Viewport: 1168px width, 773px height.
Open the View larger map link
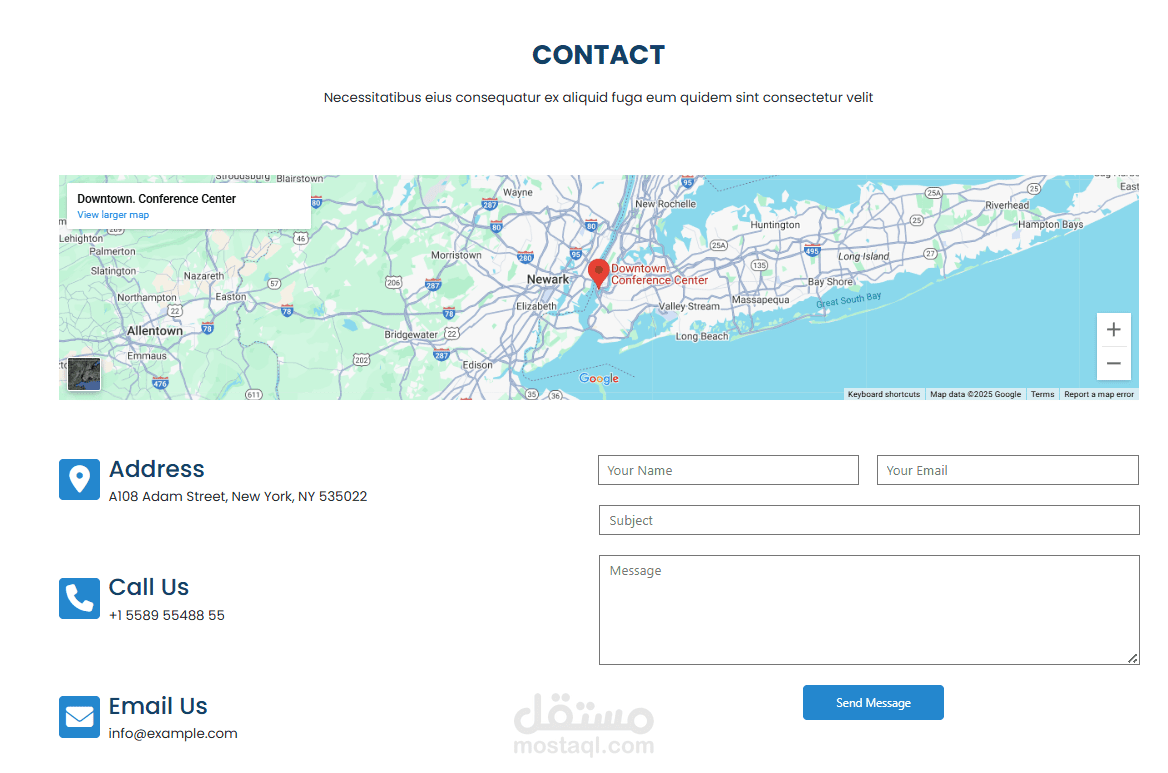click(x=113, y=214)
